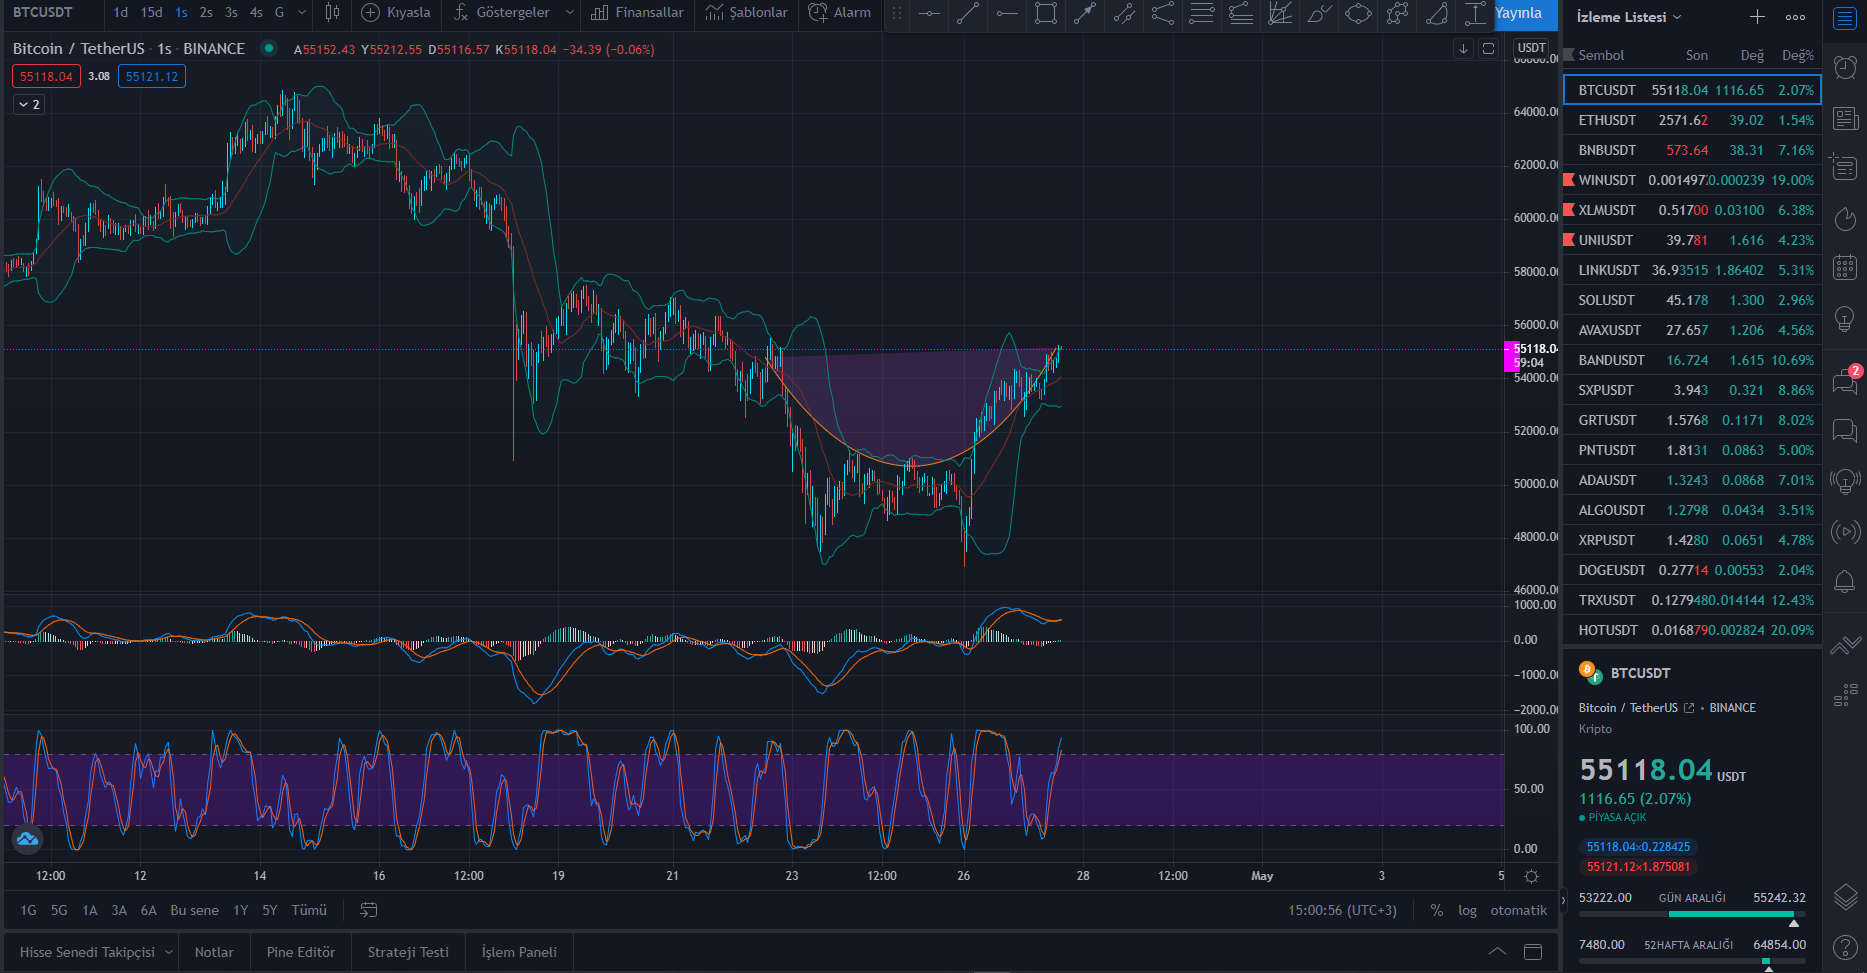Click the Kıyasla compare button
The height and width of the screenshot is (973, 1867).
pyautogui.click(x=396, y=13)
